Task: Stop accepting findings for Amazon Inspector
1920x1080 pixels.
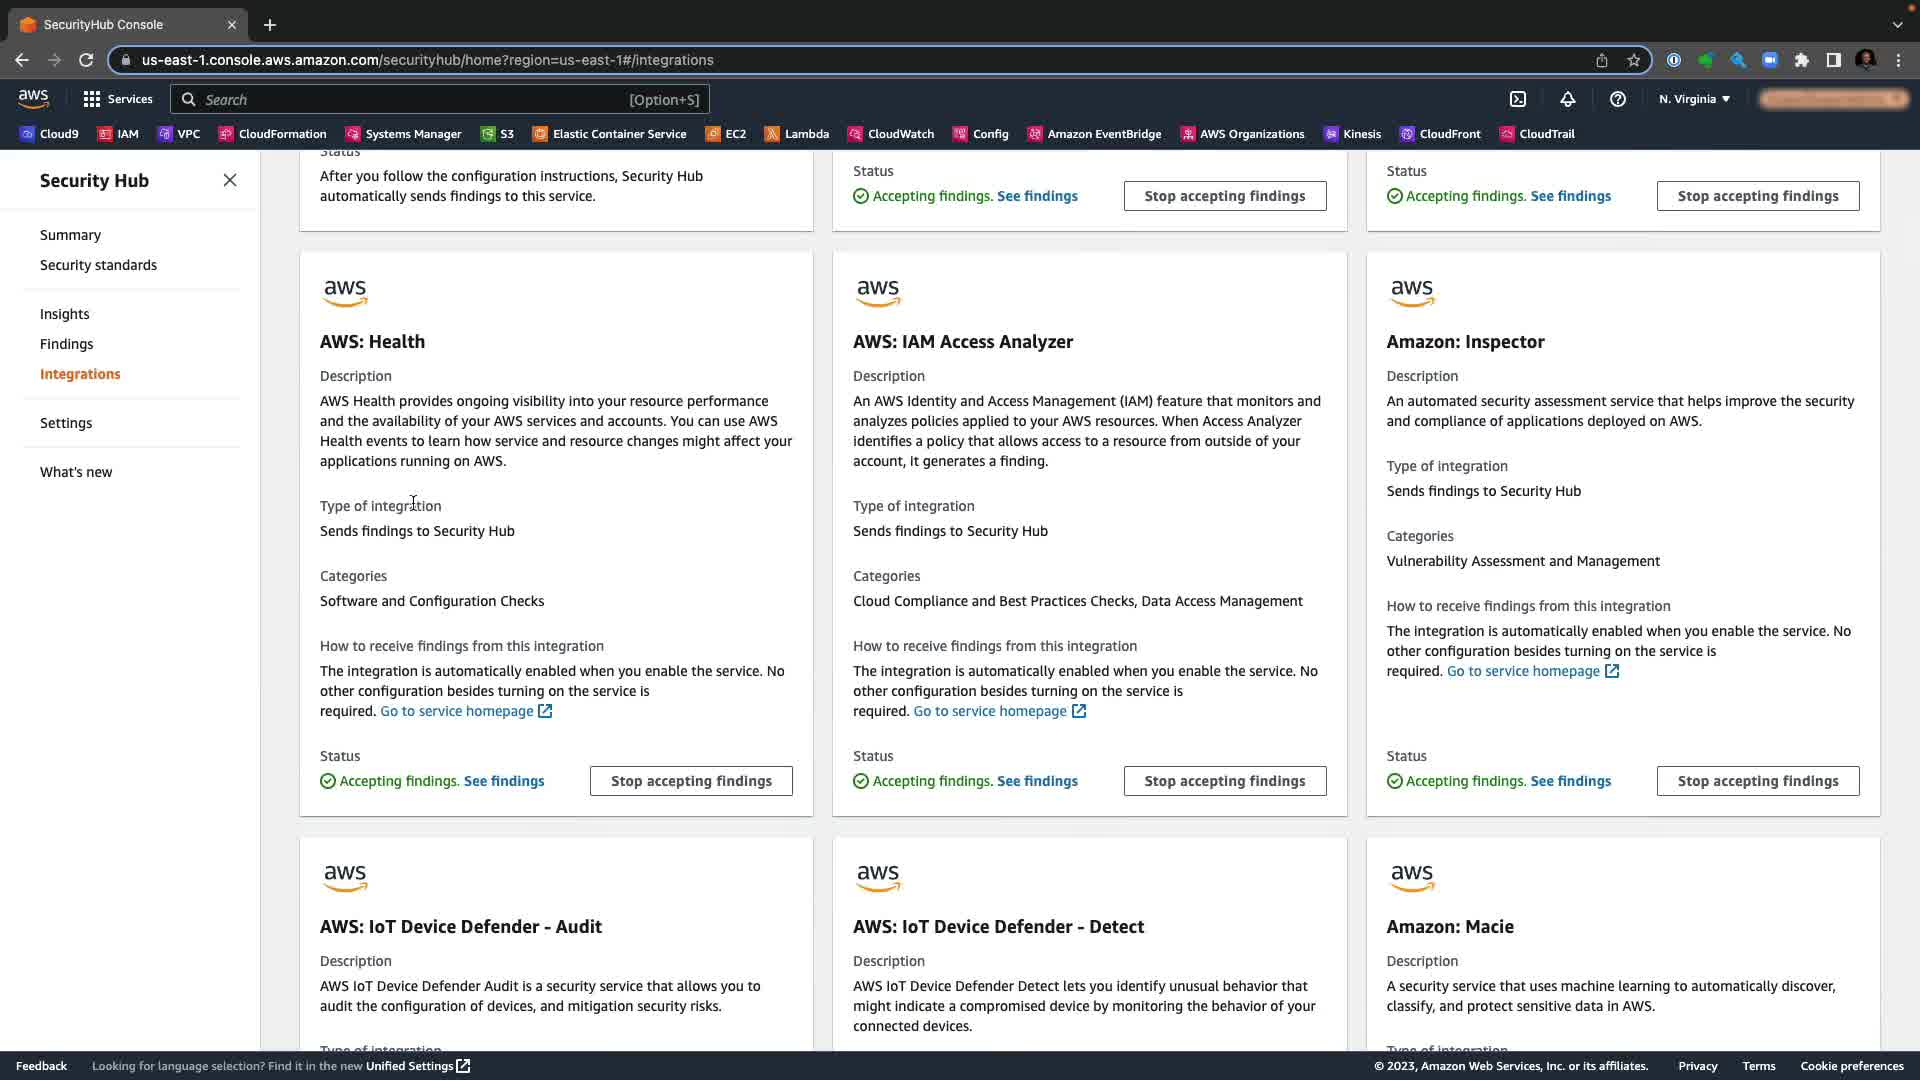Action: point(1757,781)
